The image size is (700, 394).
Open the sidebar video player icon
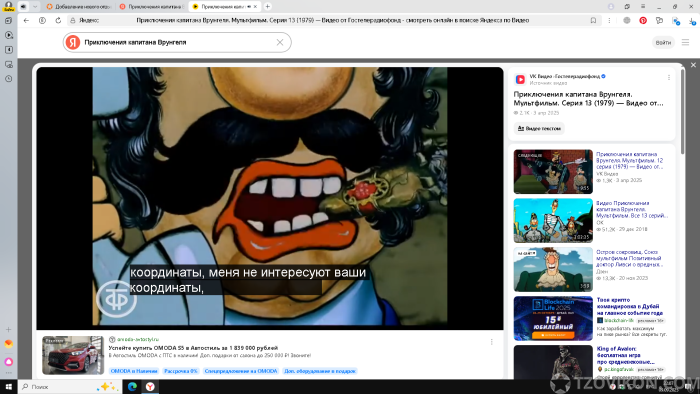(x=8, y=35)
